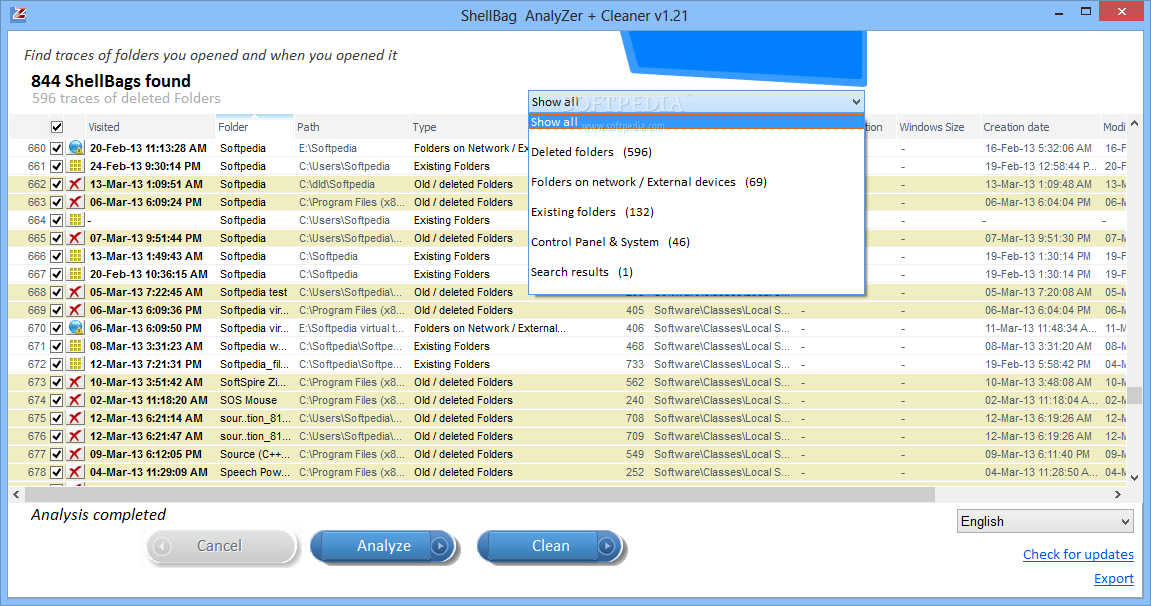Uncheck the checkbox for row 667
Screen dimensions: 1151x606
coord(57,274)
